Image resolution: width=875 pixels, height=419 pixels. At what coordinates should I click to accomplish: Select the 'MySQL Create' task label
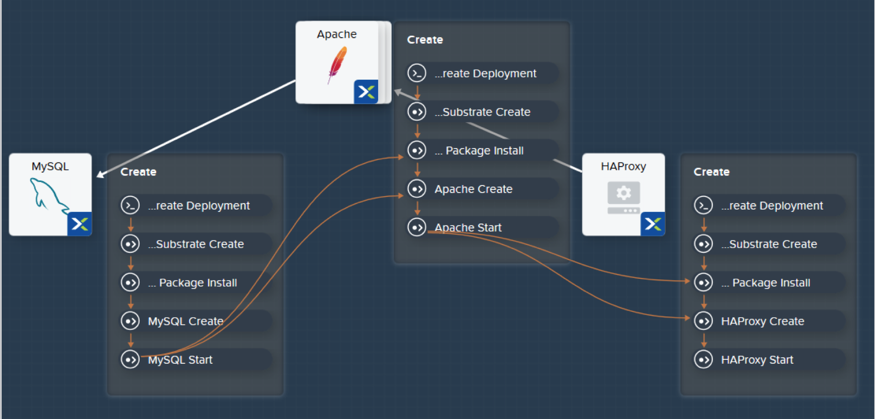185,321
